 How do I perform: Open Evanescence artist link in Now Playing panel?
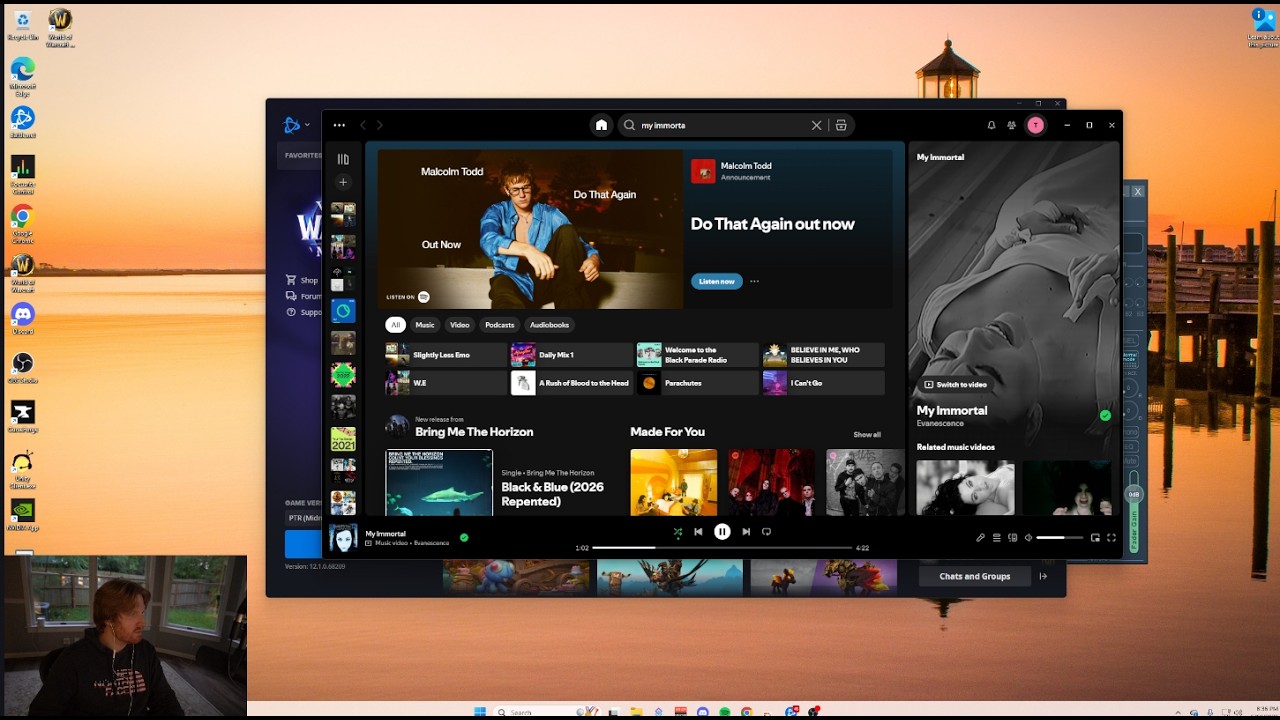[x=940, y=423]
